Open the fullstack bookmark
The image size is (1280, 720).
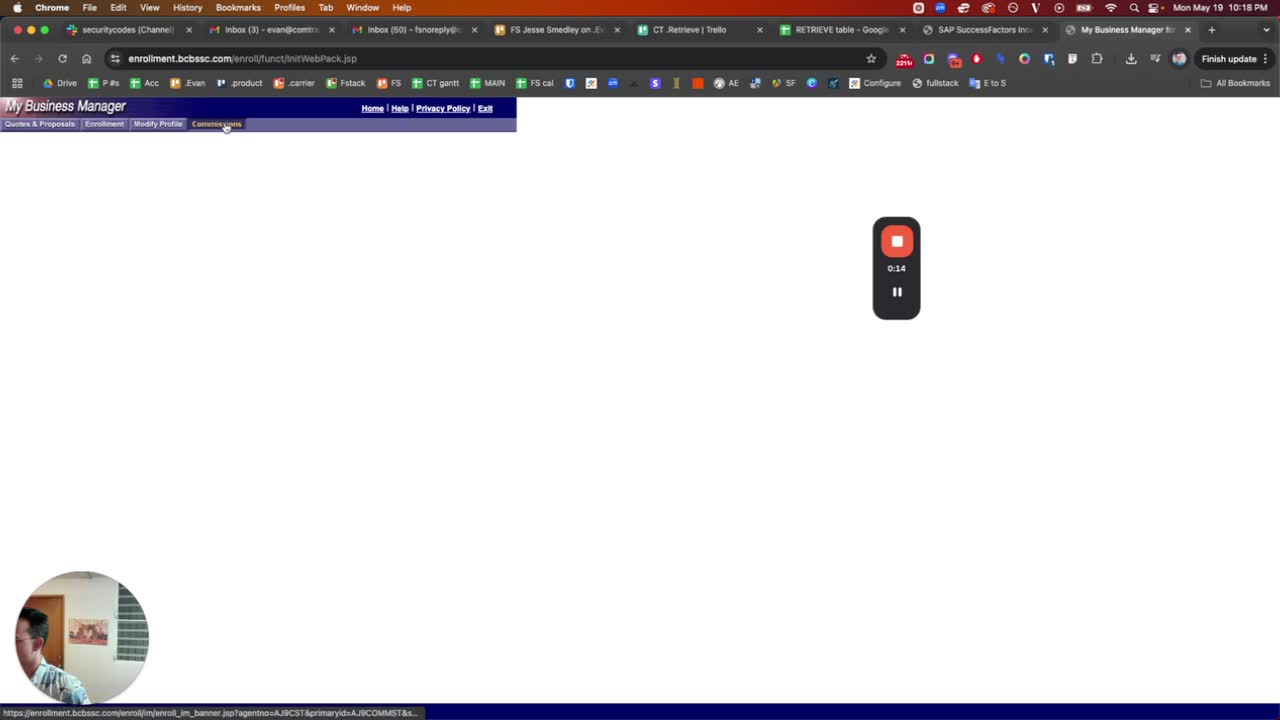pos(935,83)
